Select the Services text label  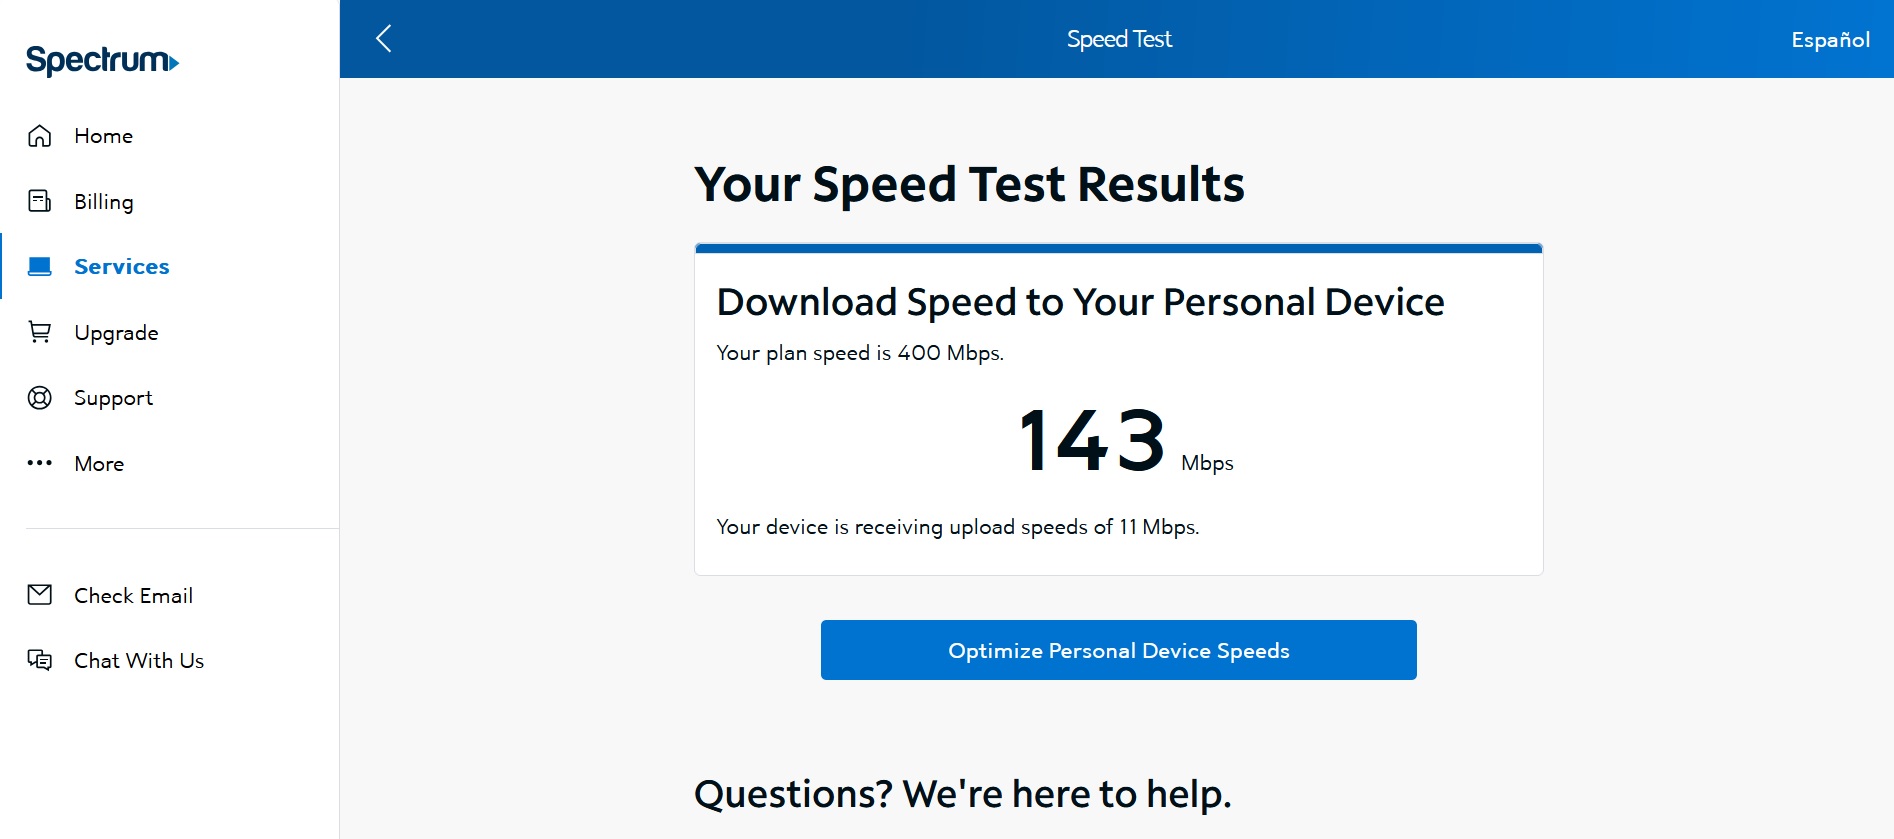pos(122,267)
